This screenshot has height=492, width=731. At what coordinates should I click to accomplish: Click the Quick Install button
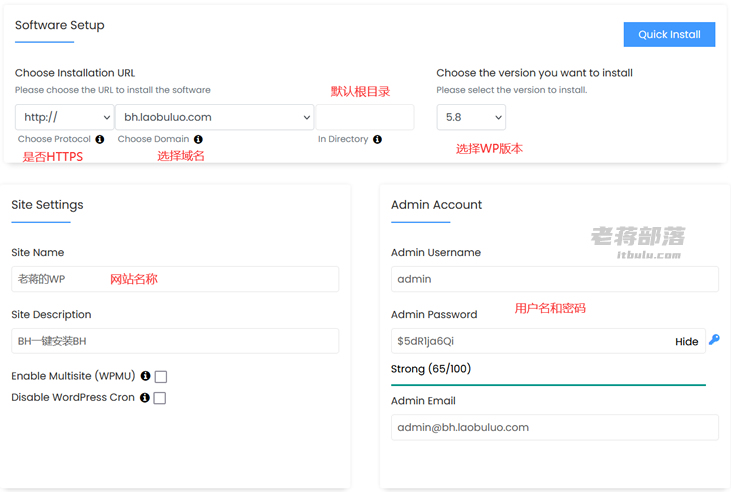pyautogui.click(x=669, y=35)
